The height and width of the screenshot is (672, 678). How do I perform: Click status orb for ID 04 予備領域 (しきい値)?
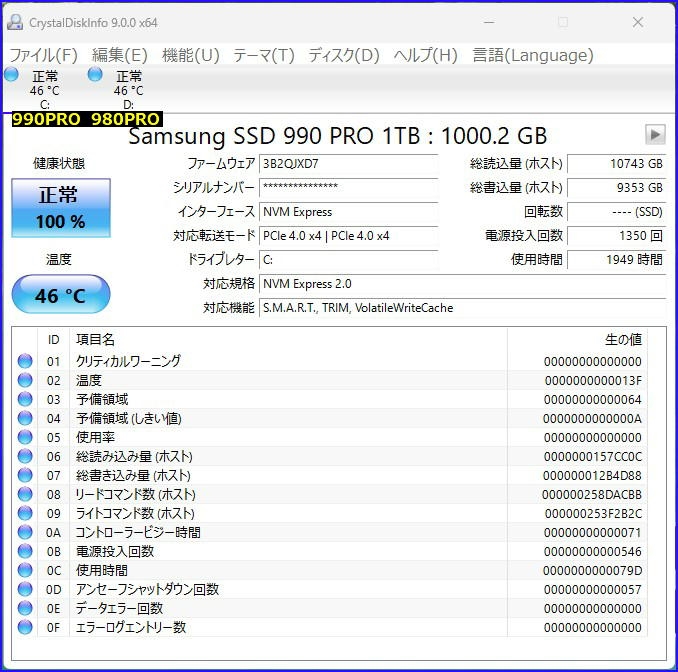(25, 418)
